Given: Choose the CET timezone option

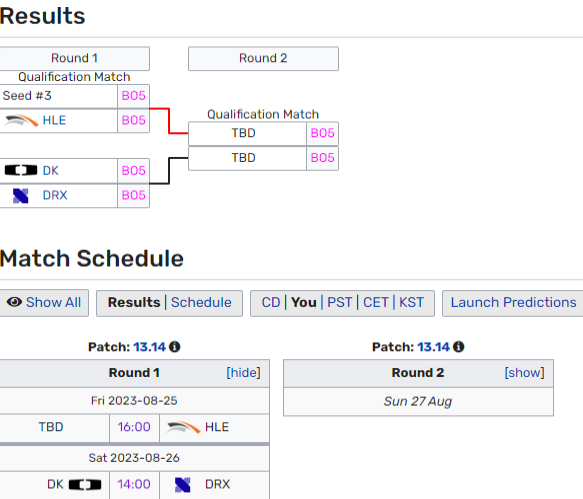Looking at the screenshot, I should click(x=376, y=302).
